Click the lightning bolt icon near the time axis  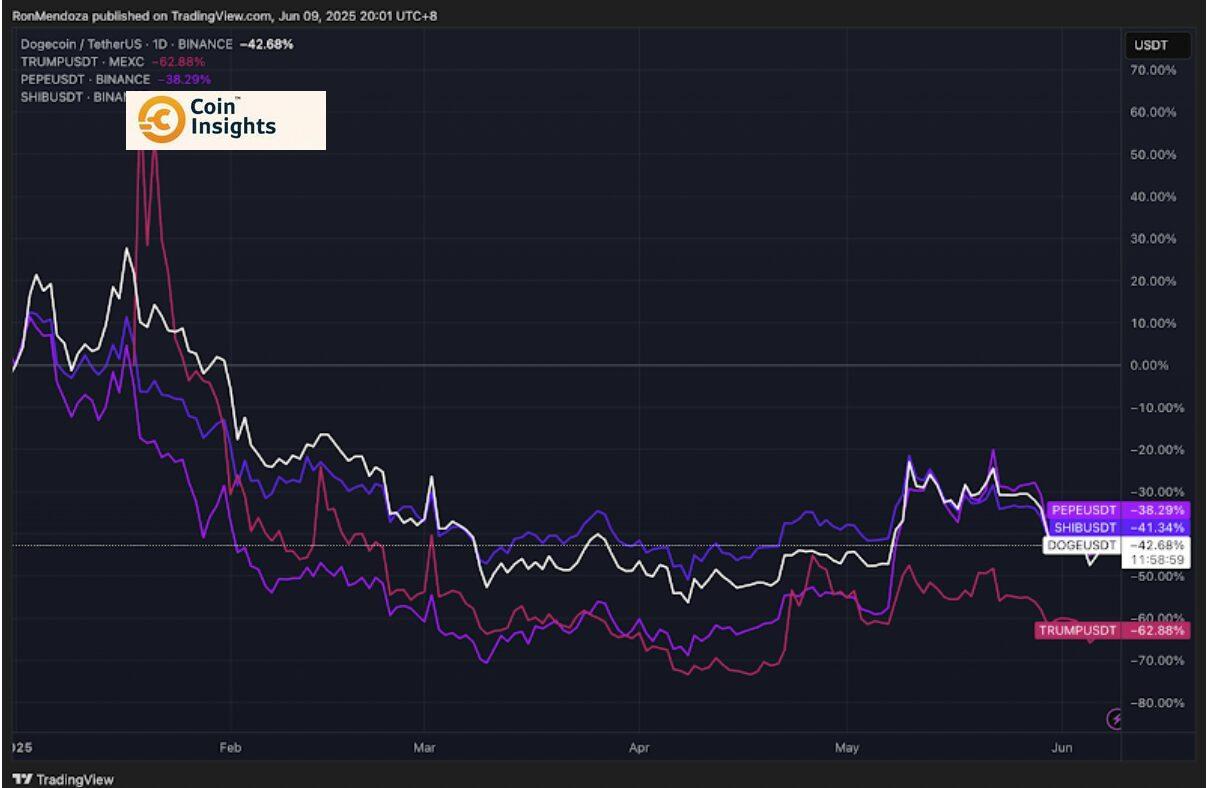(1115, 718)
